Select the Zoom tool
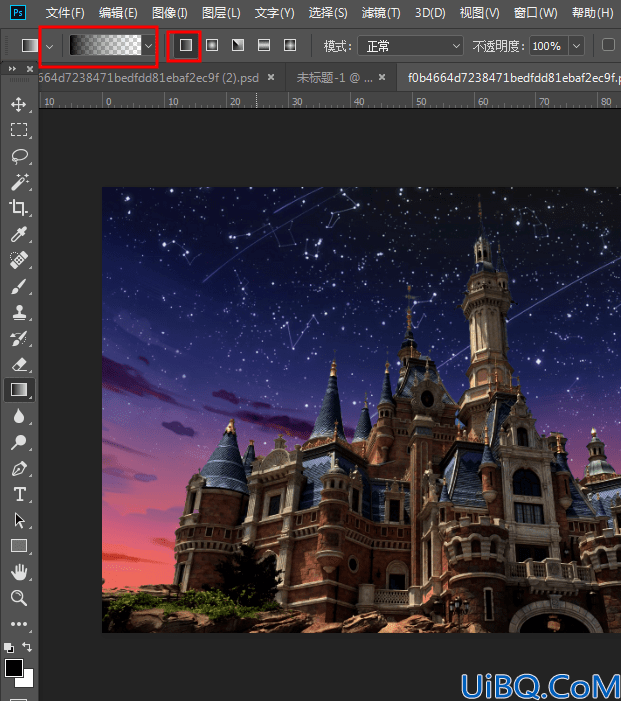The height and width of the screenshot is (701, 621). [x=18, y=598]
